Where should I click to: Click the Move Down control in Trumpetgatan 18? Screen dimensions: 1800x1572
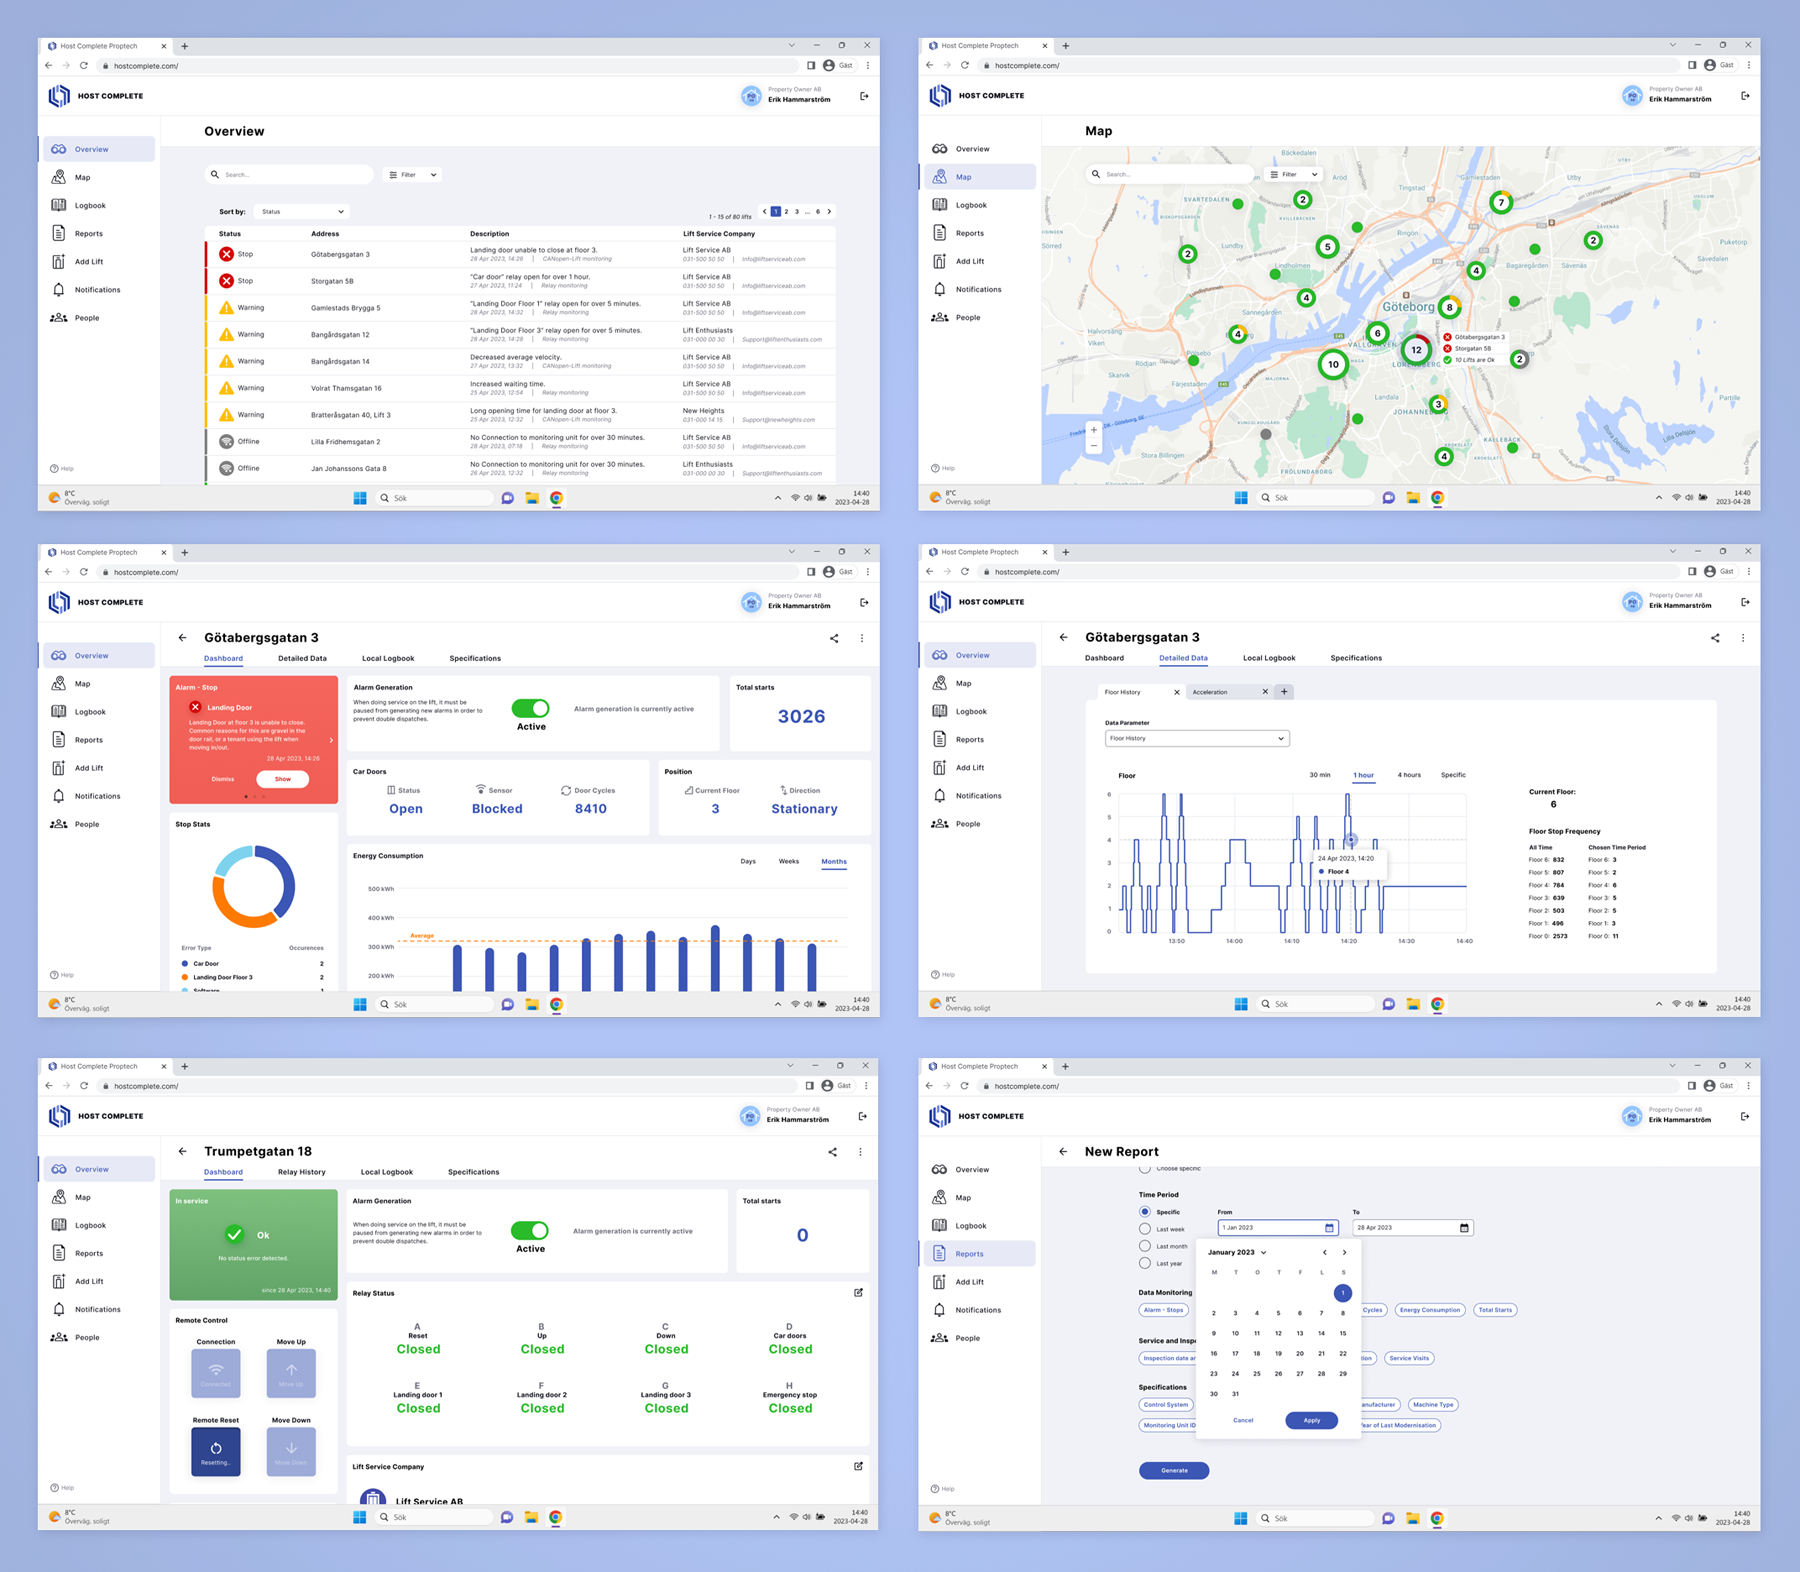[x=291, y=1451]
